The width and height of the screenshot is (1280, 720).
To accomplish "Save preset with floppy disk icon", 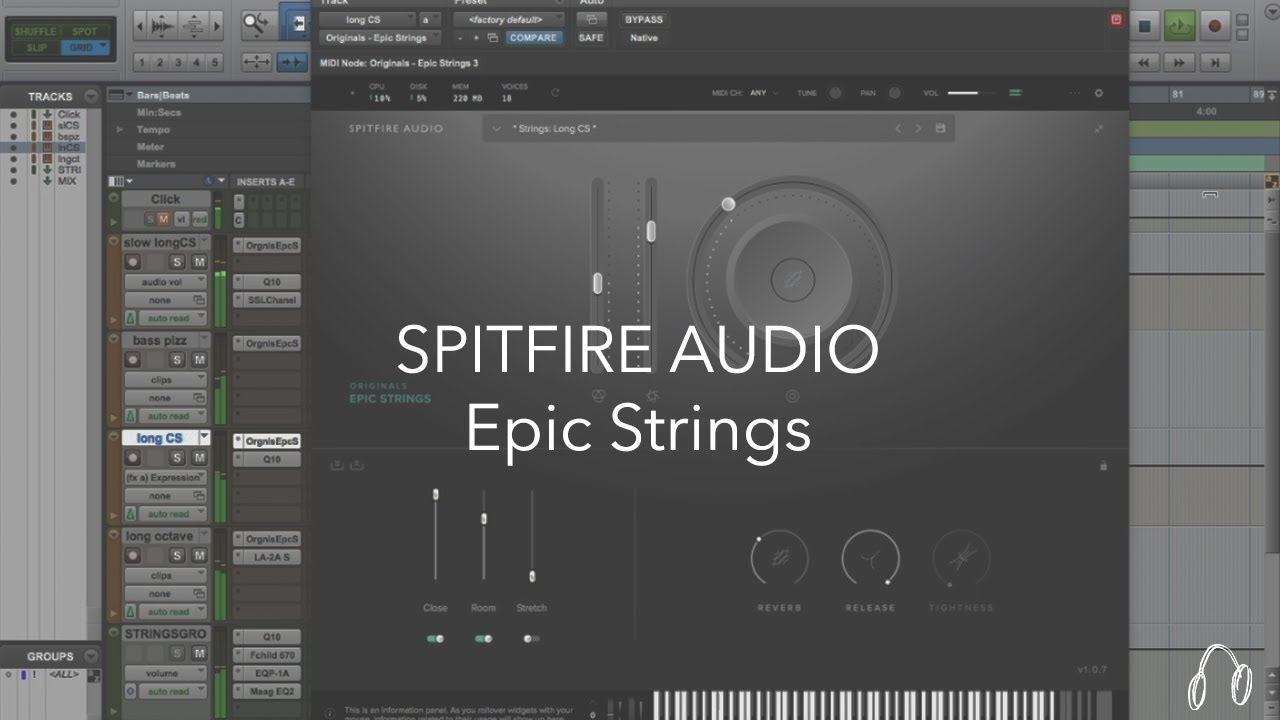I will tap(940, 129).
